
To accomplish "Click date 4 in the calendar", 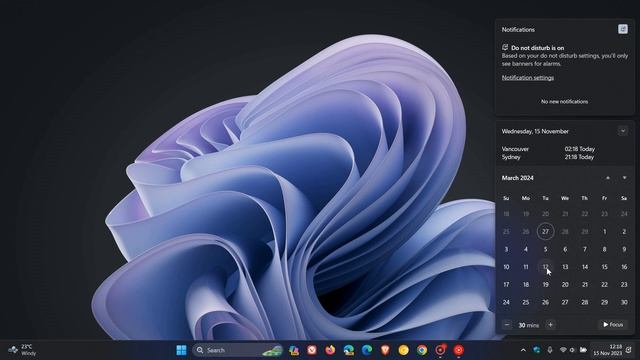I will point(526,249).
